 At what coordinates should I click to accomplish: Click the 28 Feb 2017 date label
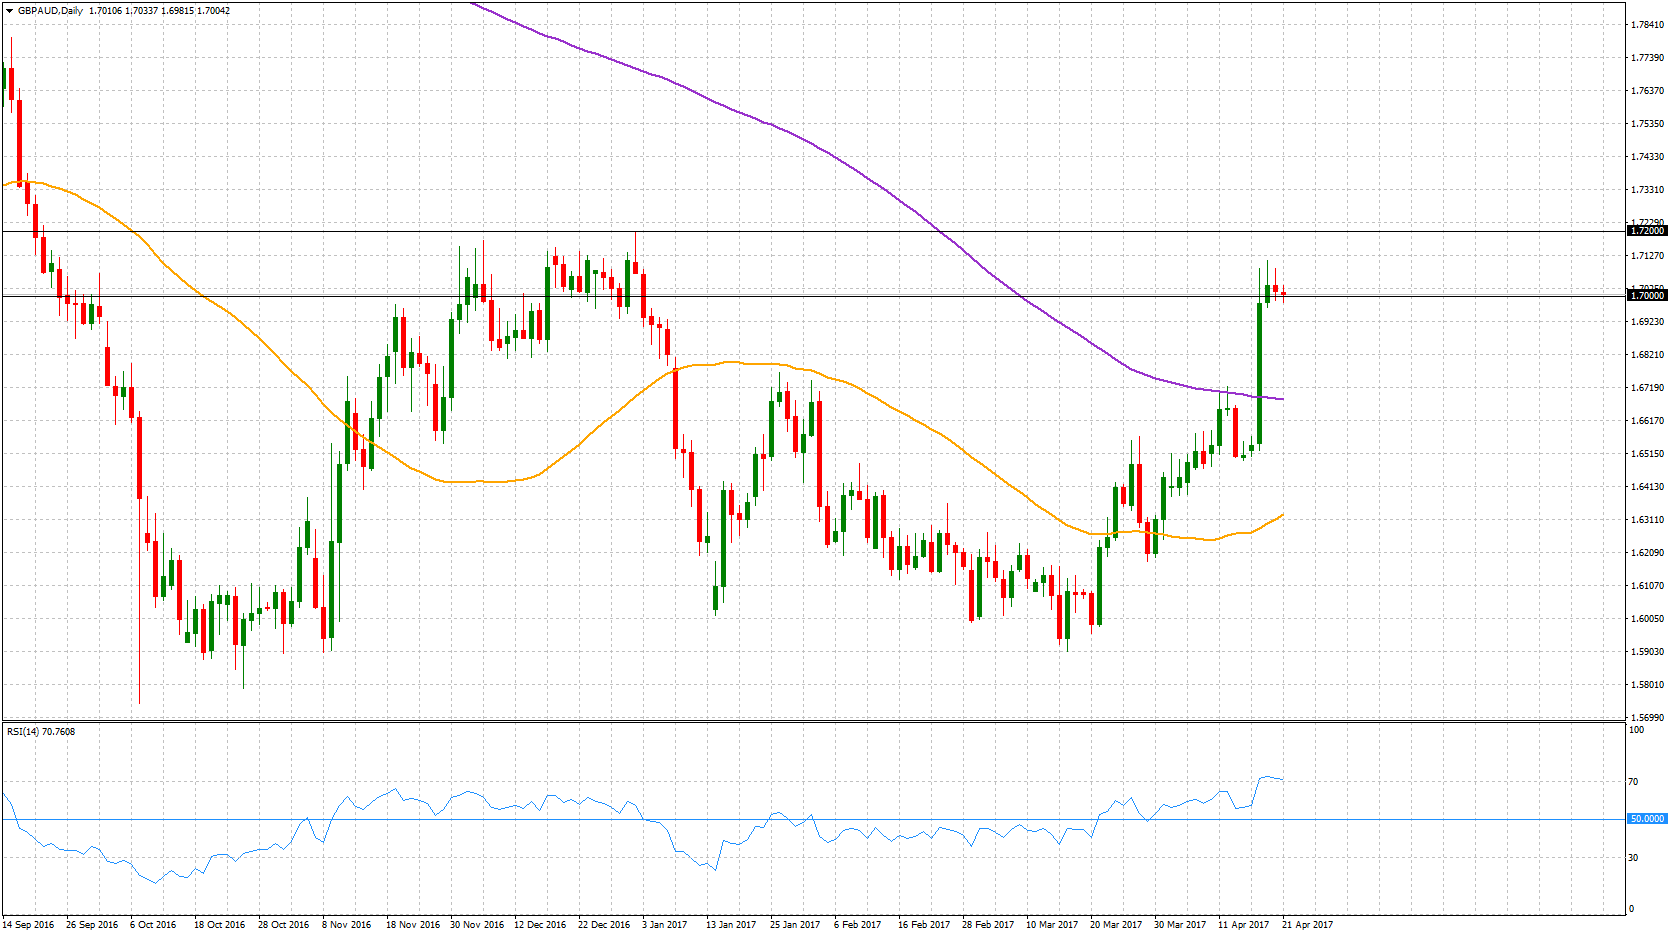click(x=988, y=925)
